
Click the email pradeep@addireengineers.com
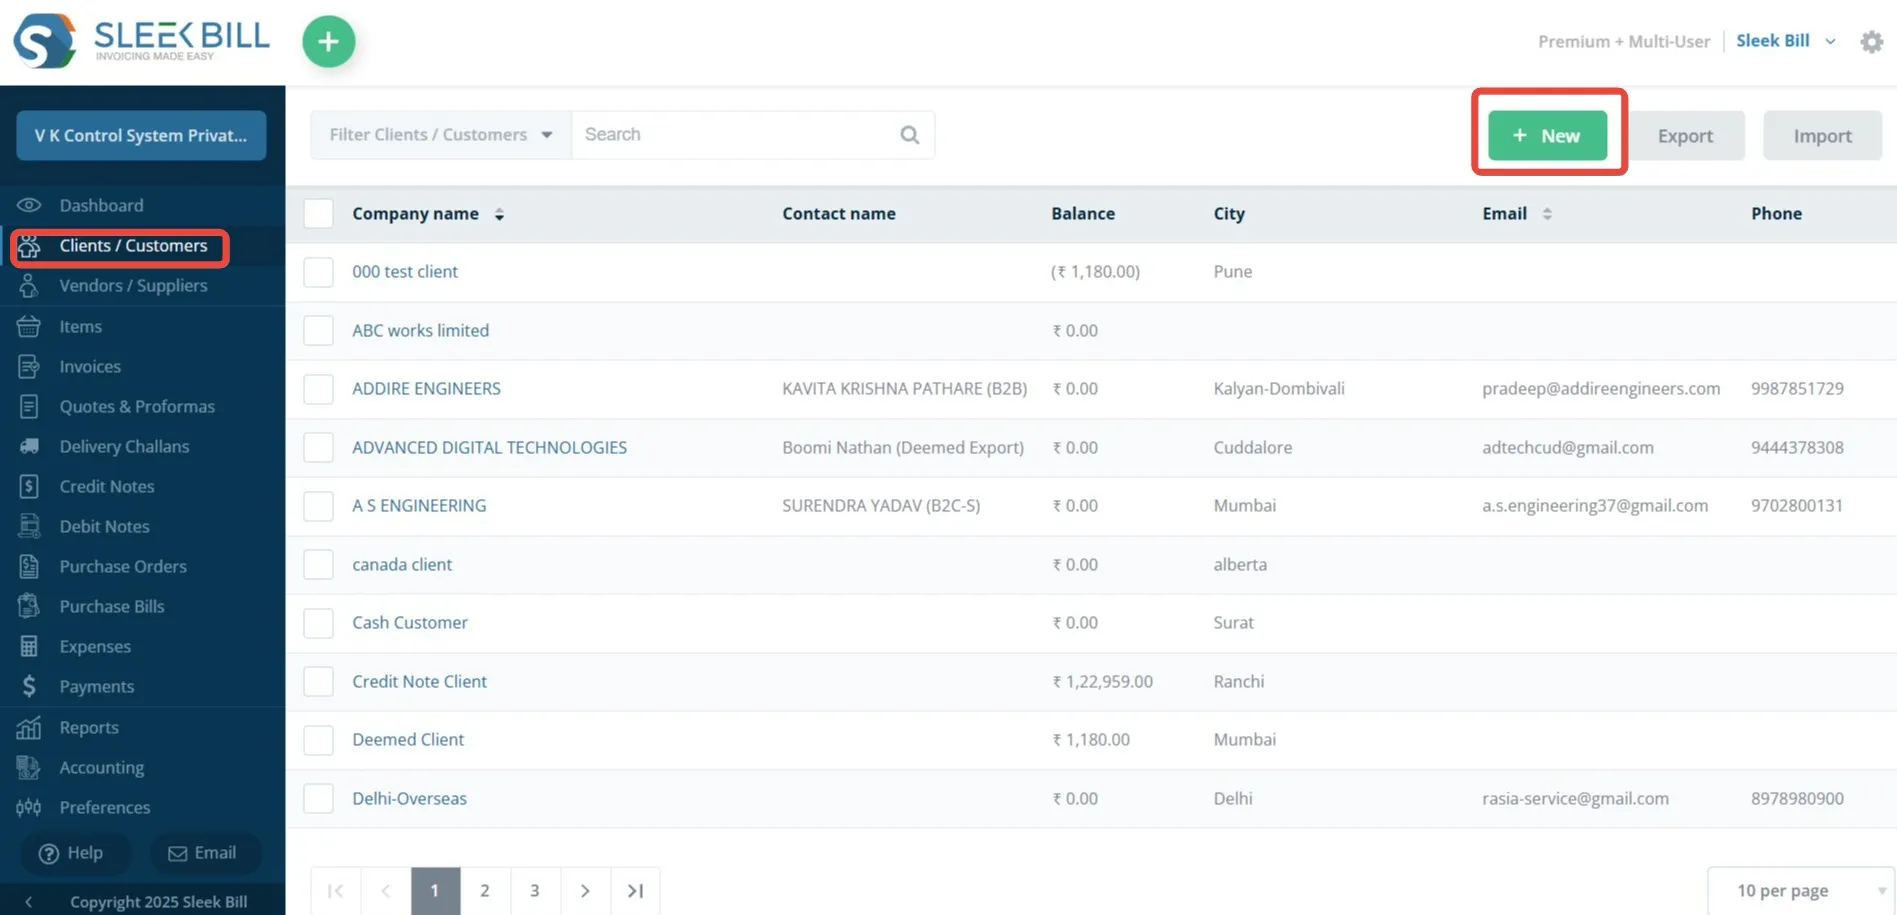(1601, 389)
